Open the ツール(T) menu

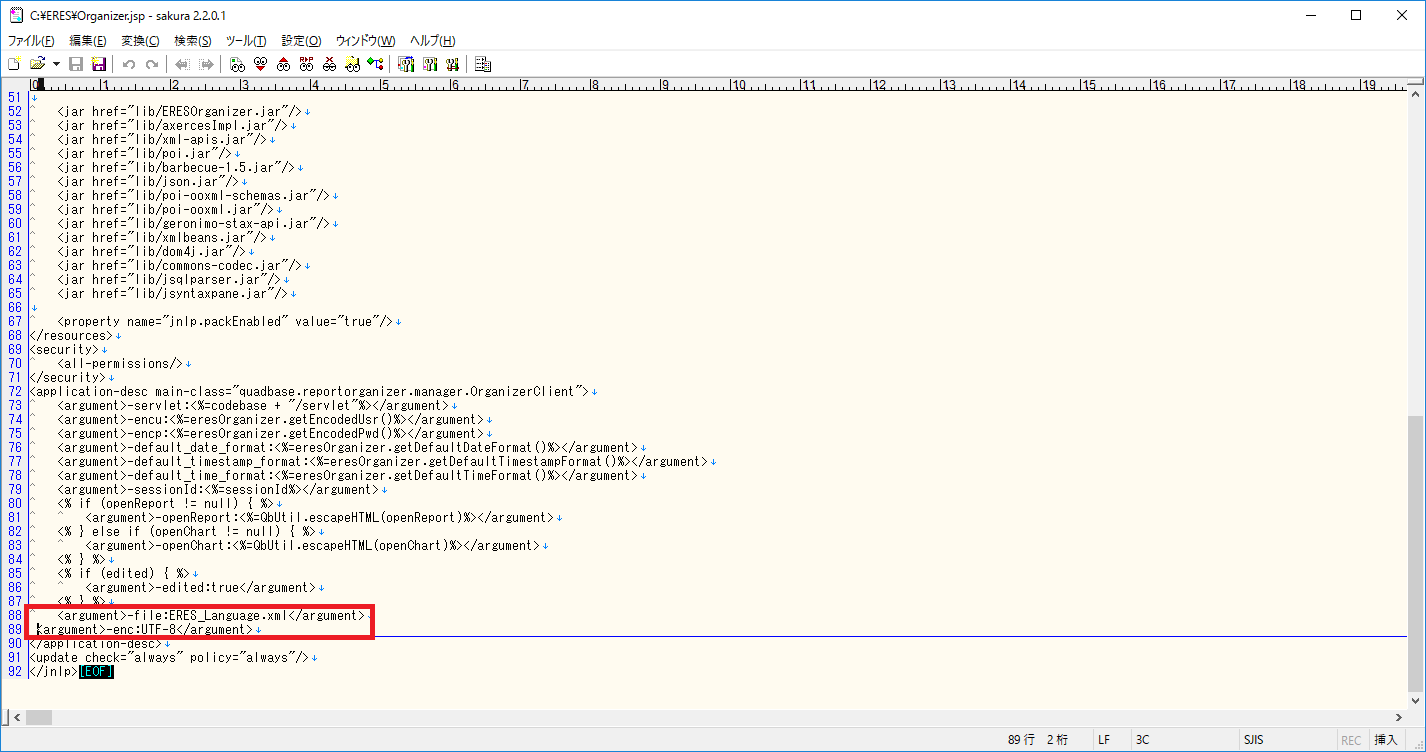point(246,41)
